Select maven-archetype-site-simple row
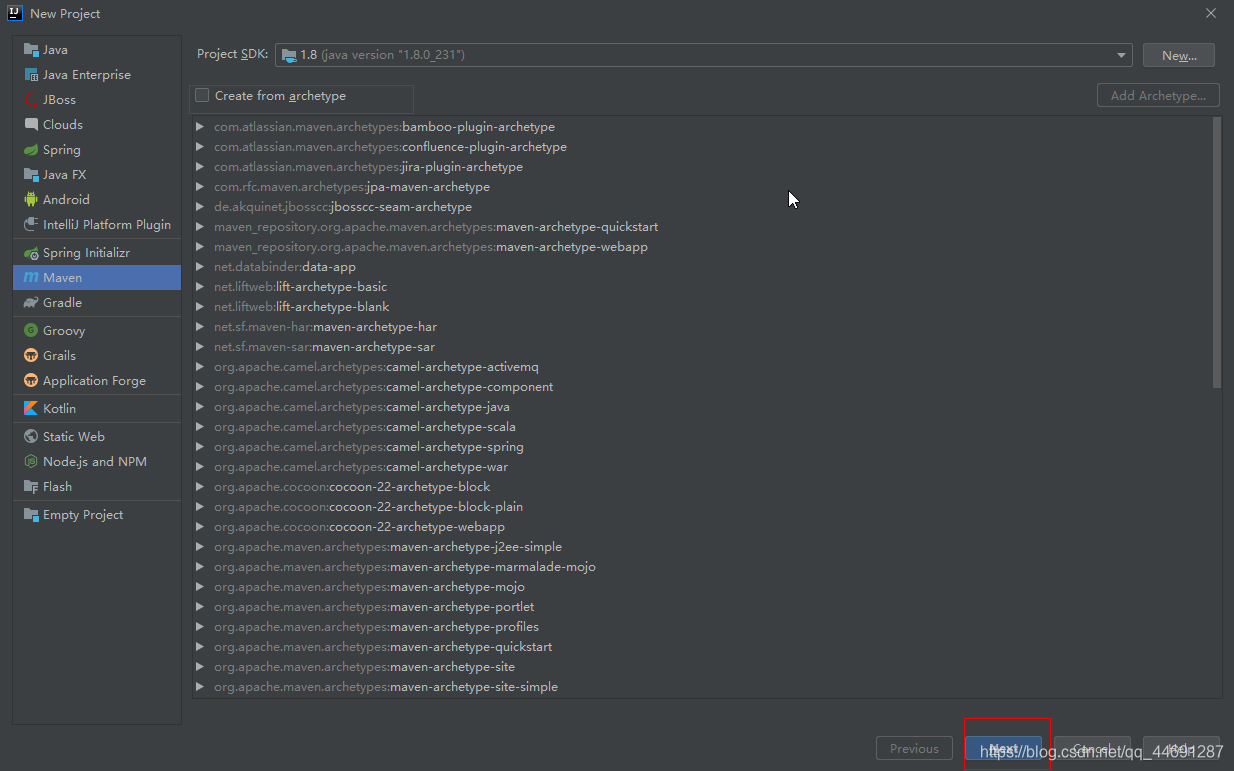This screenshot has height=771, width=1234. 702,687
